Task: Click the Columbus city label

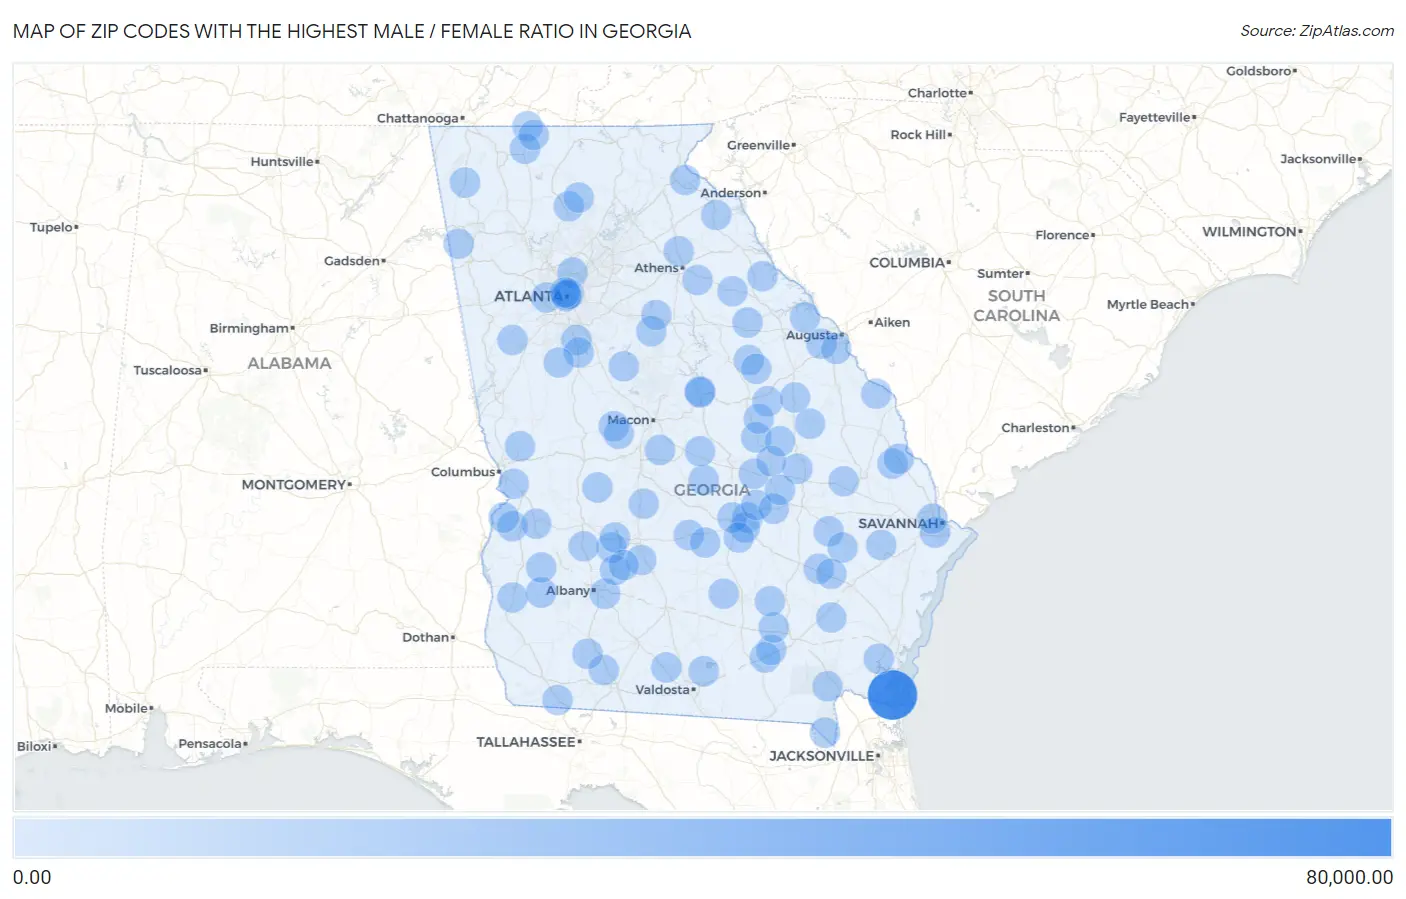Action: [463, 472]
